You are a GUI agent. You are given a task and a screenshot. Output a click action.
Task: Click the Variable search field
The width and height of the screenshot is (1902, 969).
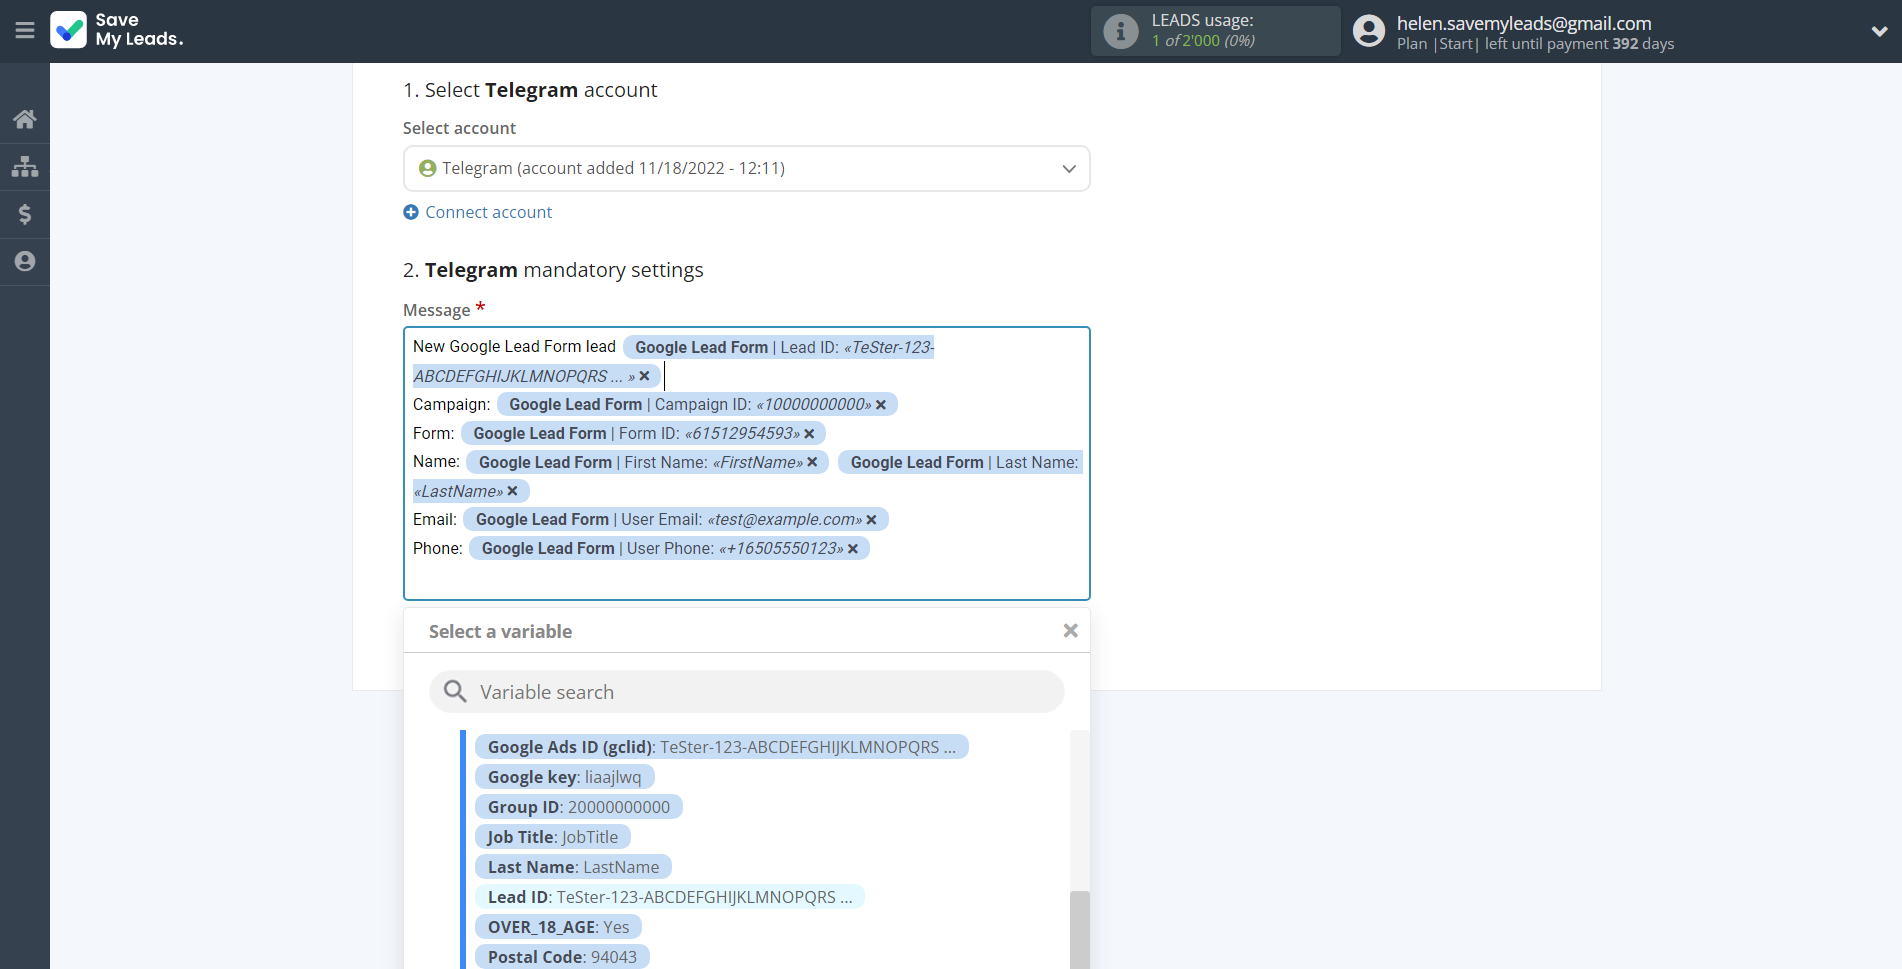(x=746, y=692)
